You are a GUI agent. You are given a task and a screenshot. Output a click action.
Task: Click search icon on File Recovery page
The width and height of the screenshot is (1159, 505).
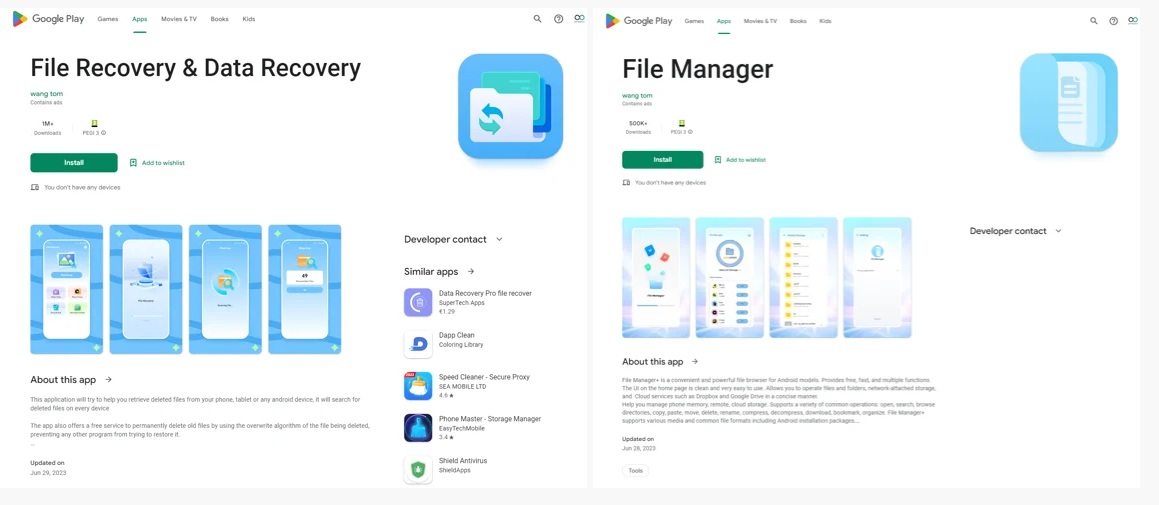pyautogui.click(x=537, y=19)
